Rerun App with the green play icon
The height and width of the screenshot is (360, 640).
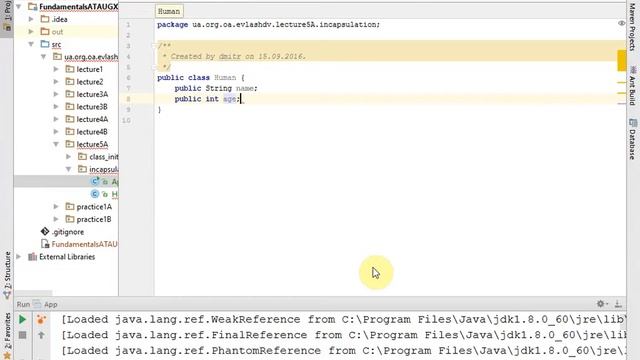22,319
